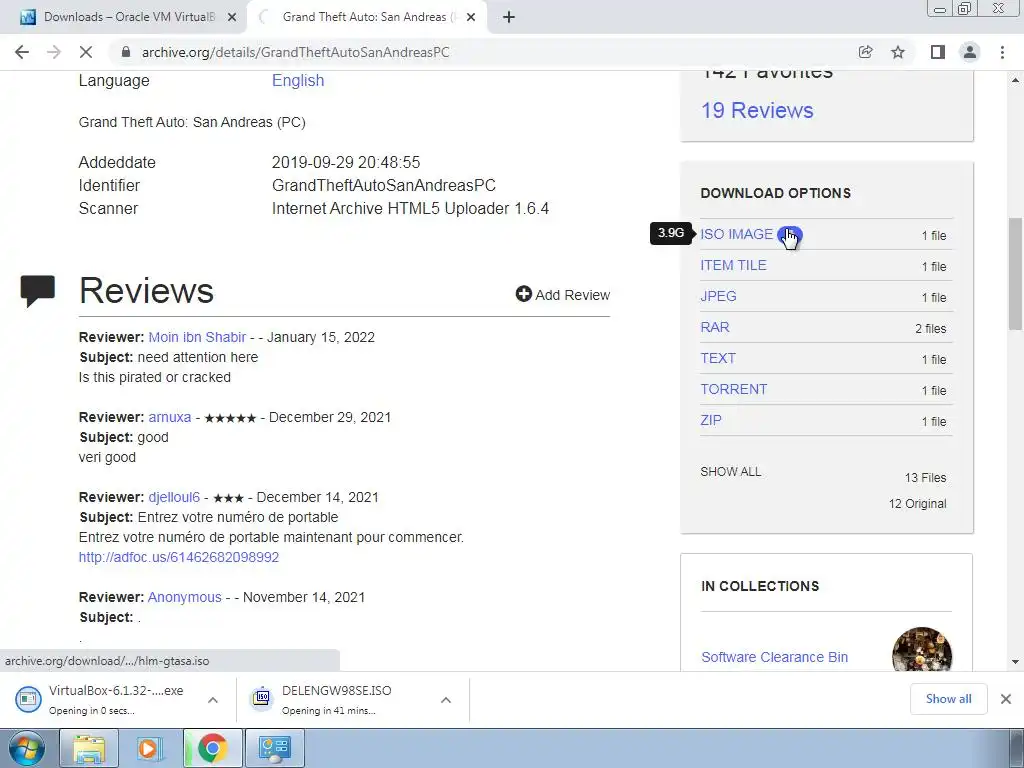Open reviewer arnuxa profile
The width and height of the screenshot is (1024, 768).
tap(170, 417)
